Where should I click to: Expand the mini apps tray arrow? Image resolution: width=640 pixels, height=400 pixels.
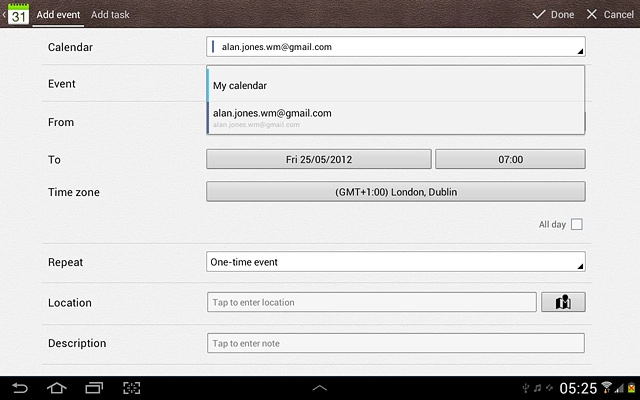tap(319, 387)
